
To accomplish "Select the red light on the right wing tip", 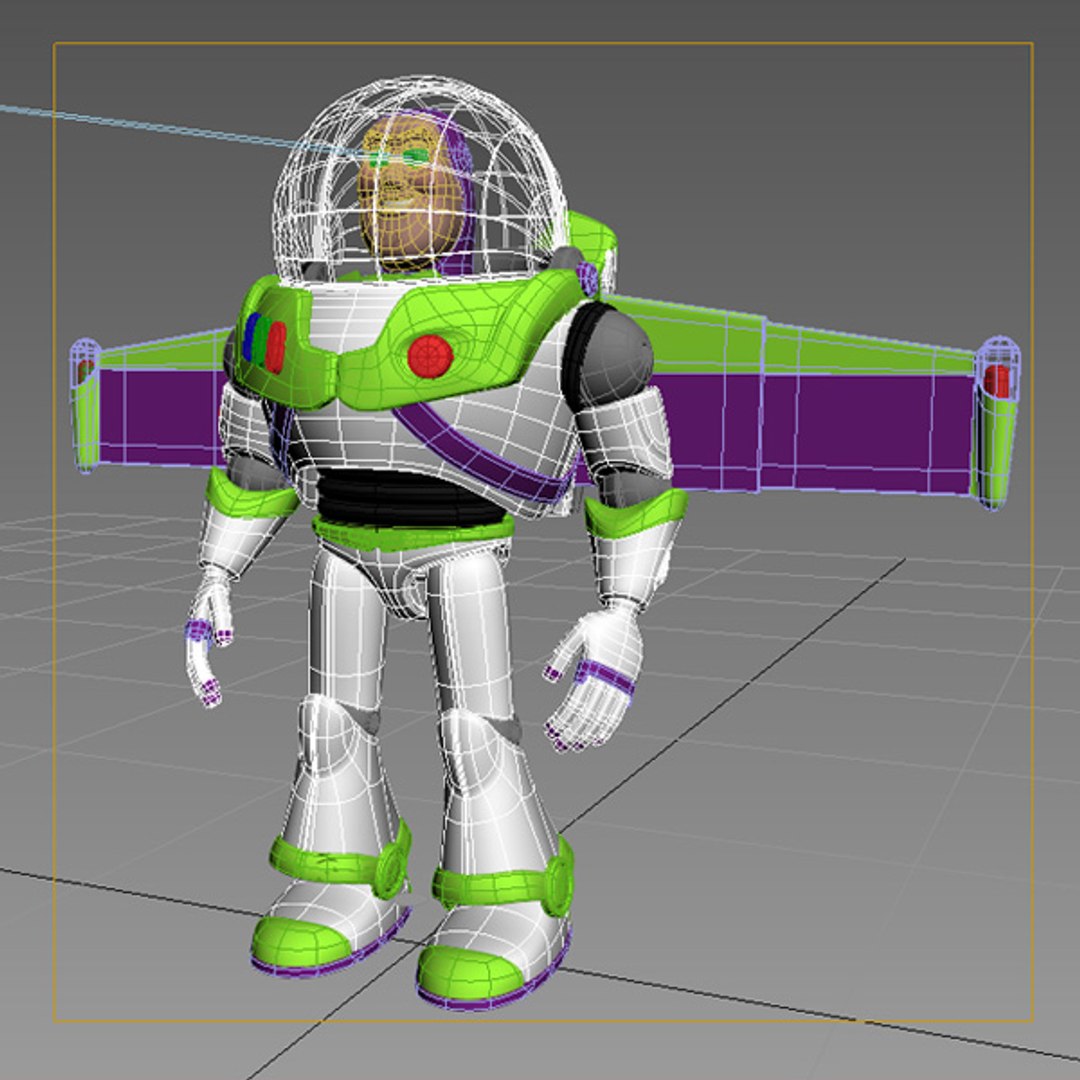I will [997, 382].
